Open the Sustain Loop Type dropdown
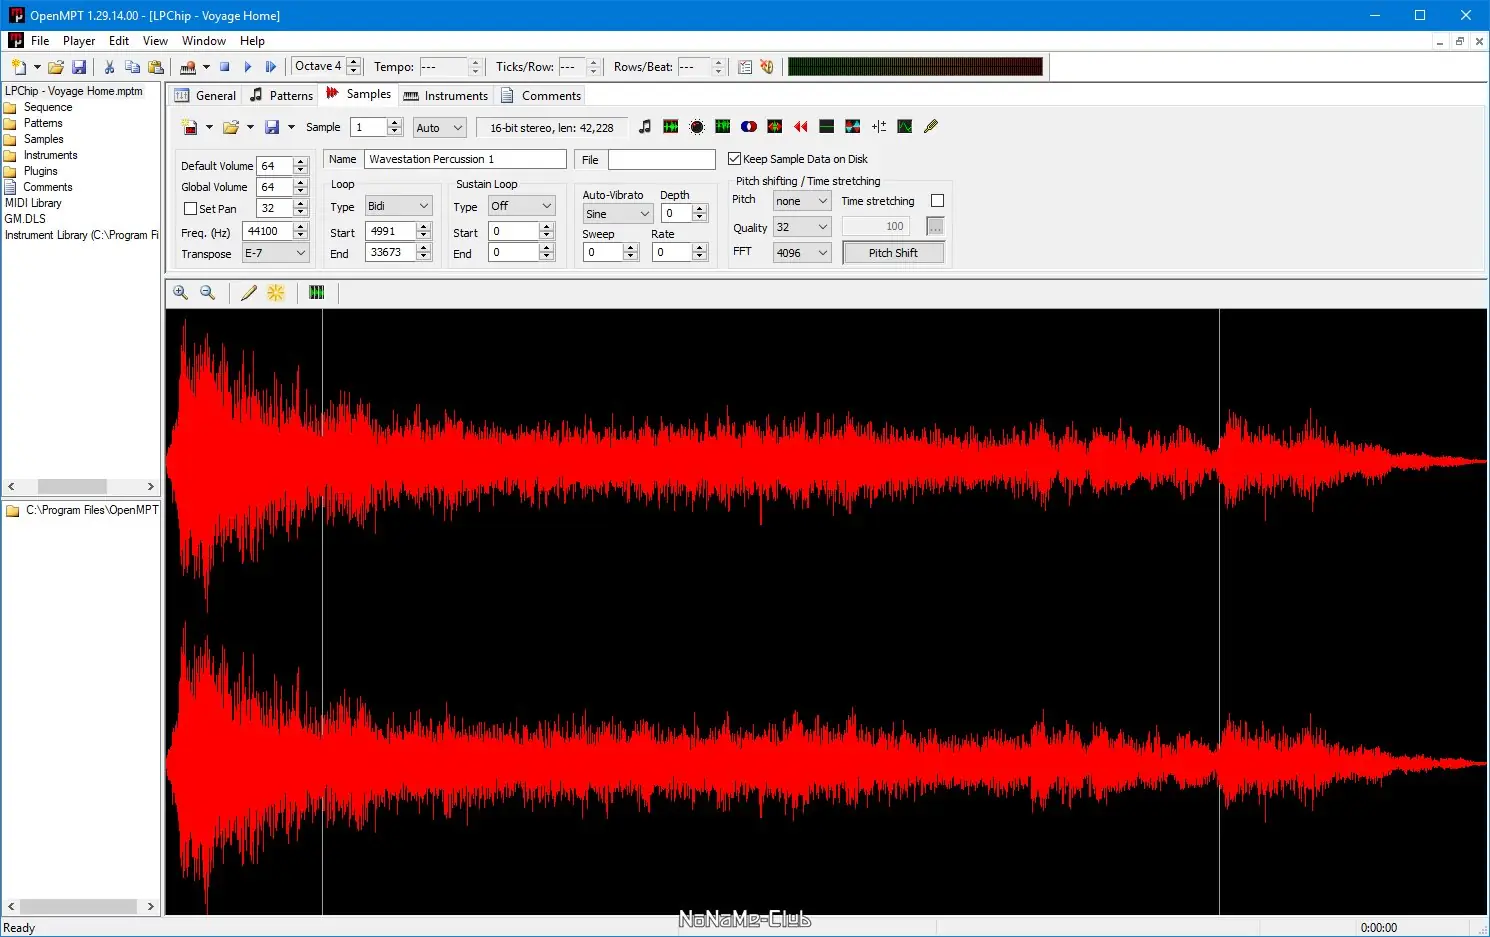The height and width of the screenshot is (937, 1490). pyautogui.click(x=521, y=206)
